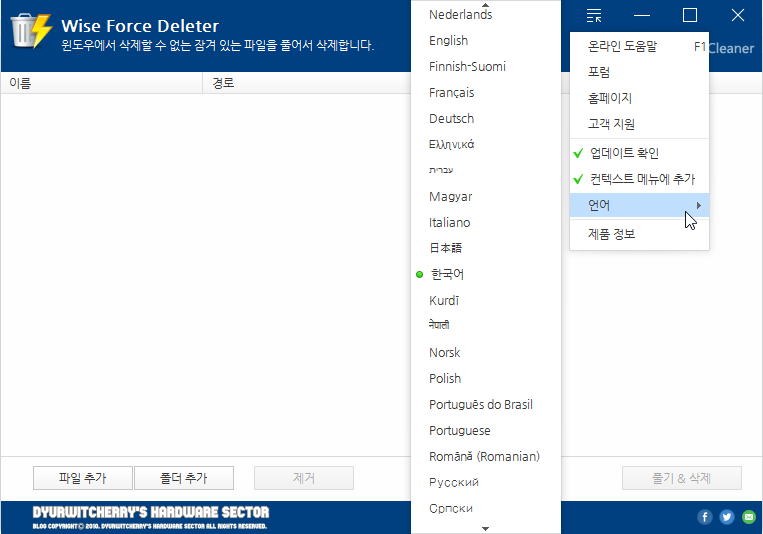Maximize the Wise Force Deleter window

(690, 16)
